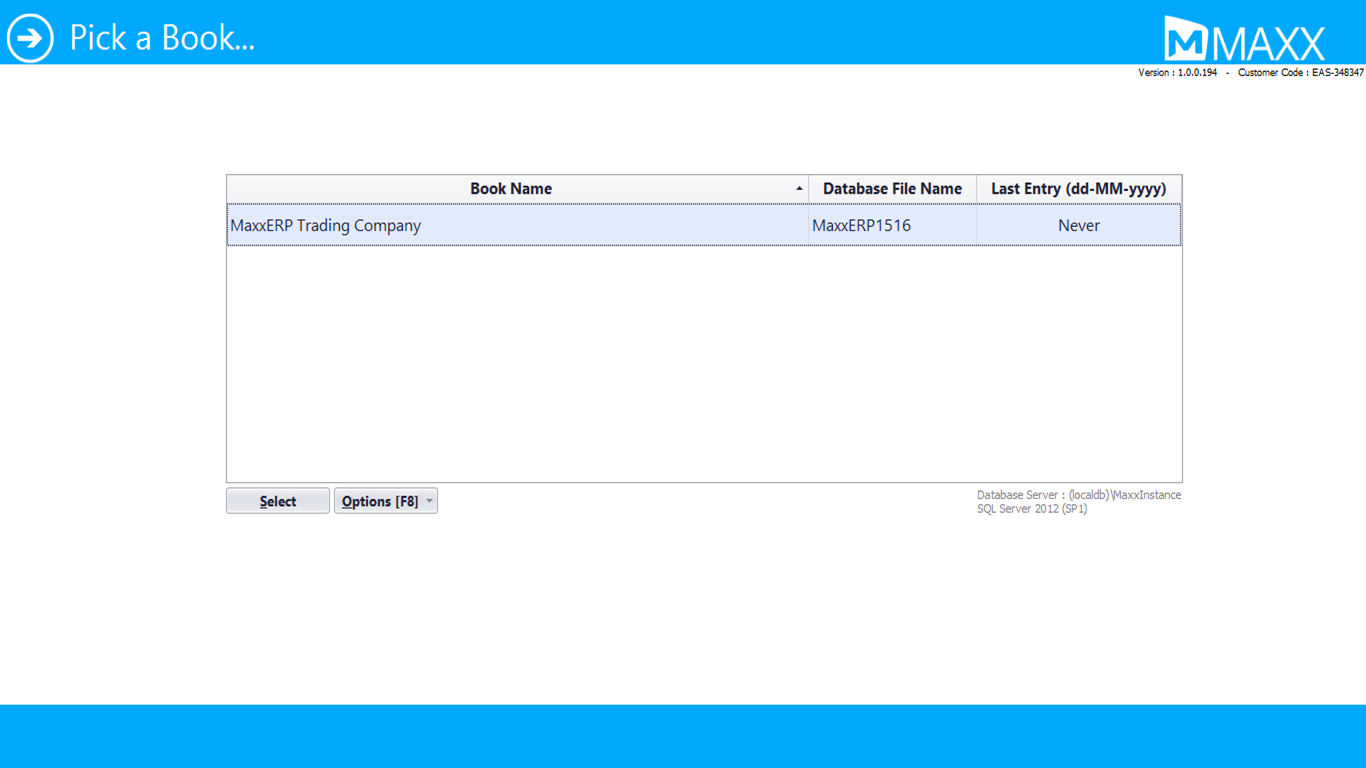Sort by Database File Name column header

pos(892,189)
